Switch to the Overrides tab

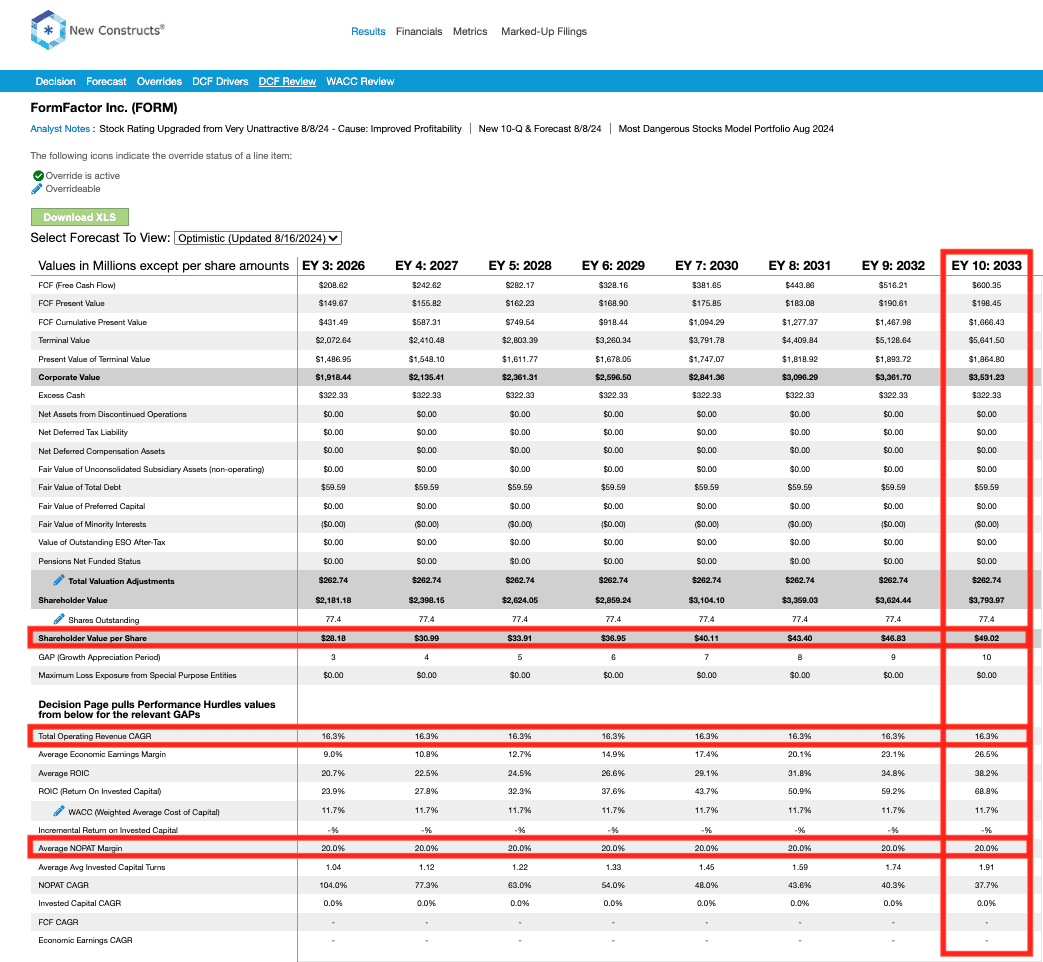(159, 81)
